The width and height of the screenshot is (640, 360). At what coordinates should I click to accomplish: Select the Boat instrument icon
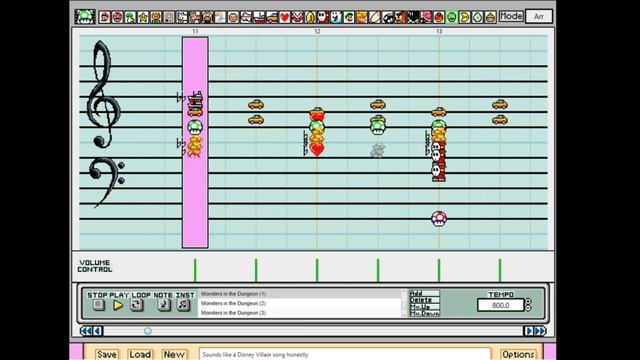[259, 17]
